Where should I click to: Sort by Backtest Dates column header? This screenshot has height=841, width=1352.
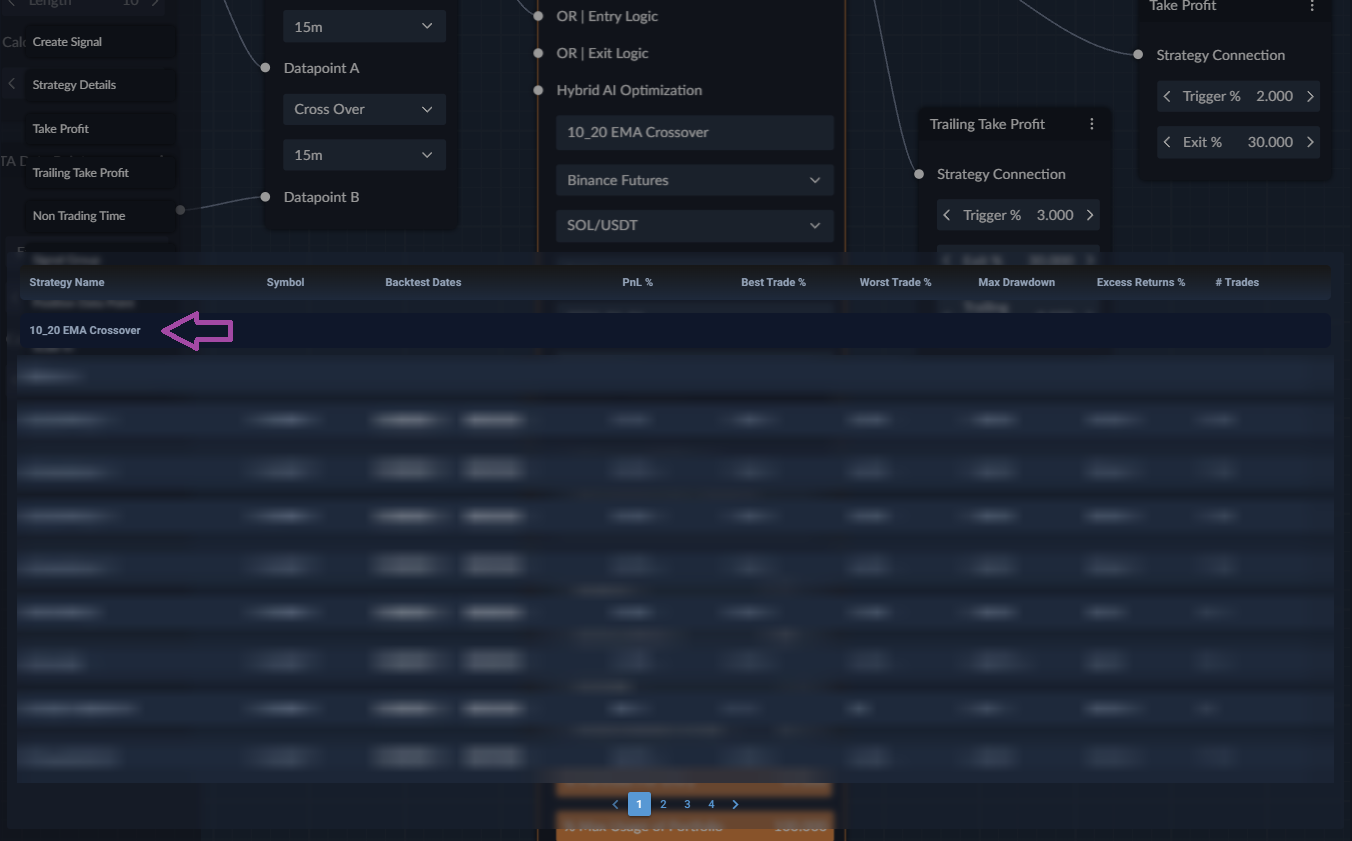click(x=423, y=282)
